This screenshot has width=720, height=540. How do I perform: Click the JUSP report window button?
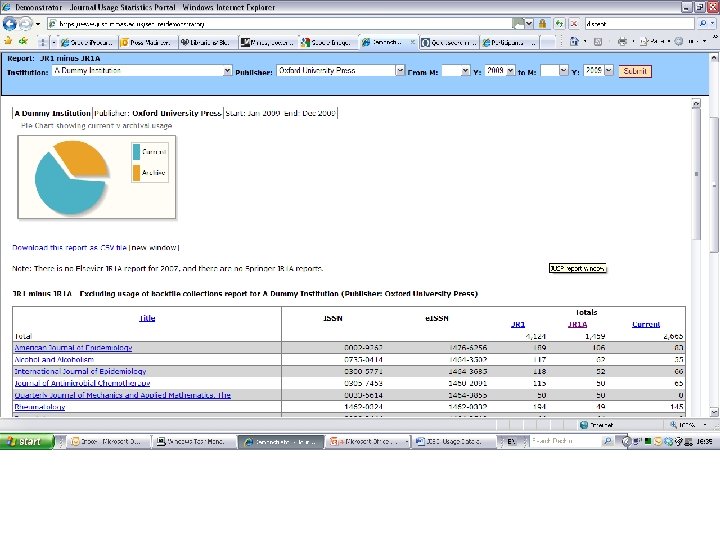click(578, 268)
